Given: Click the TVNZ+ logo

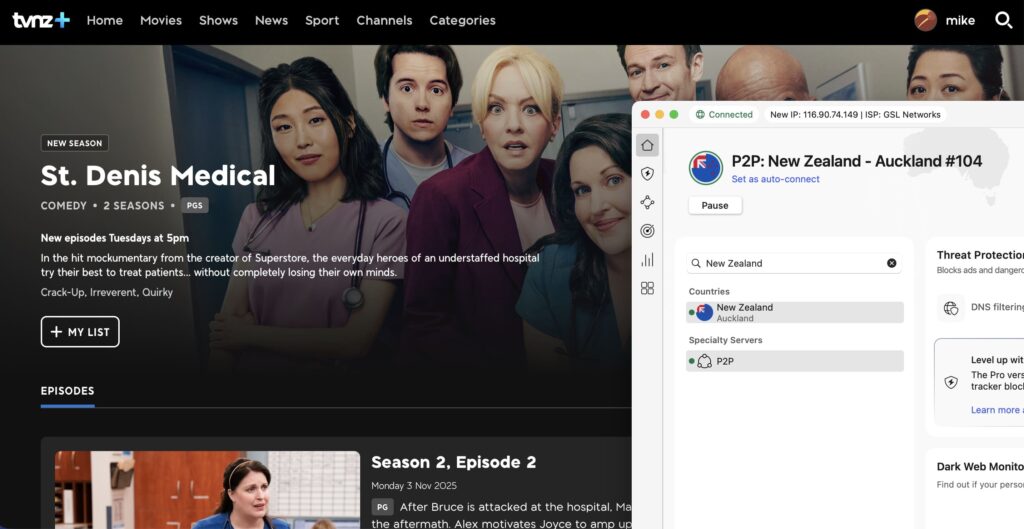Looking at the screenshot, I should [40, 20].
